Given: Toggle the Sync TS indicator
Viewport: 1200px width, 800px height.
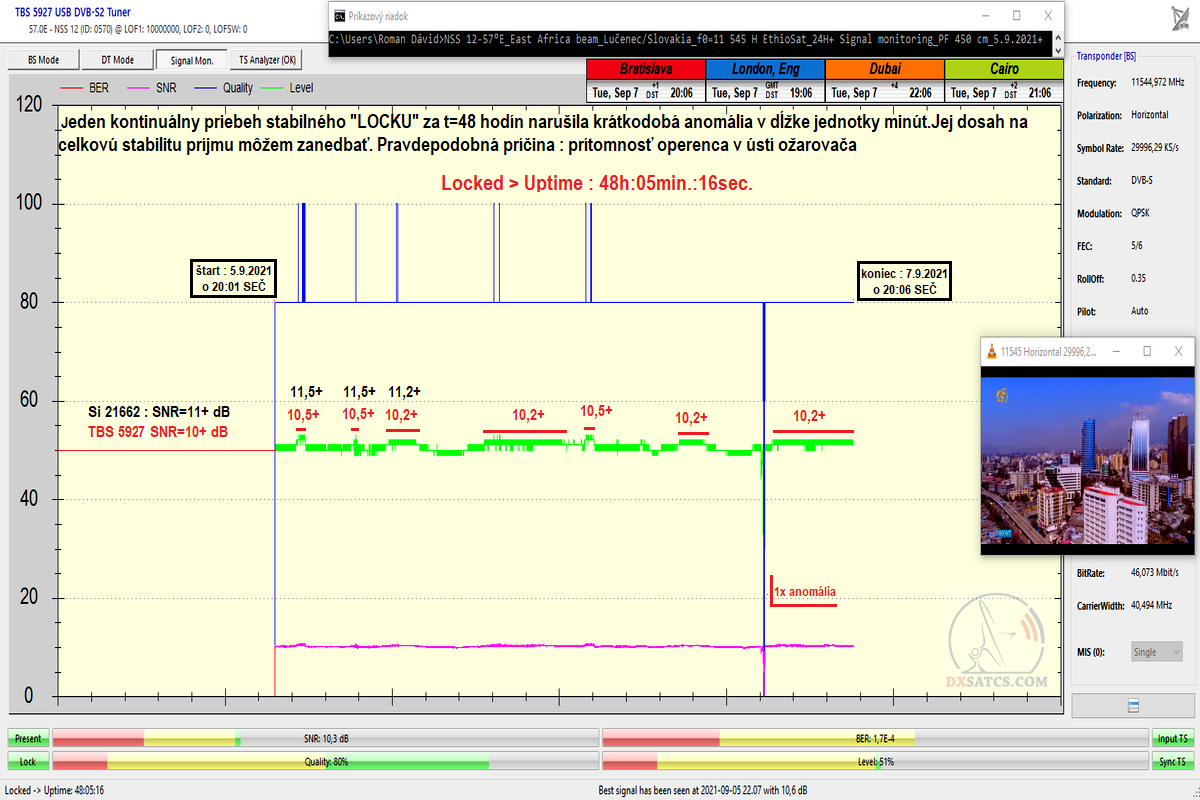Looking at the screenshot, I should (x=1172, y=761).
